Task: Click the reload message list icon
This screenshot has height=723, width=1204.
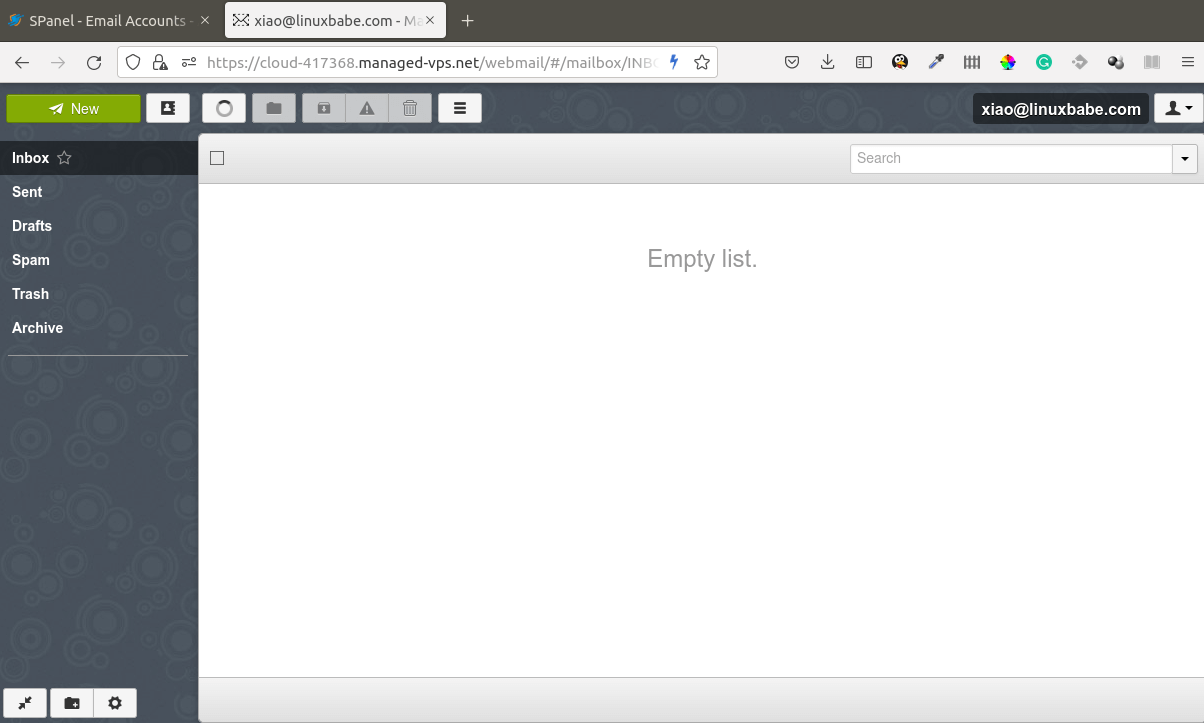Action: (224, 108)
